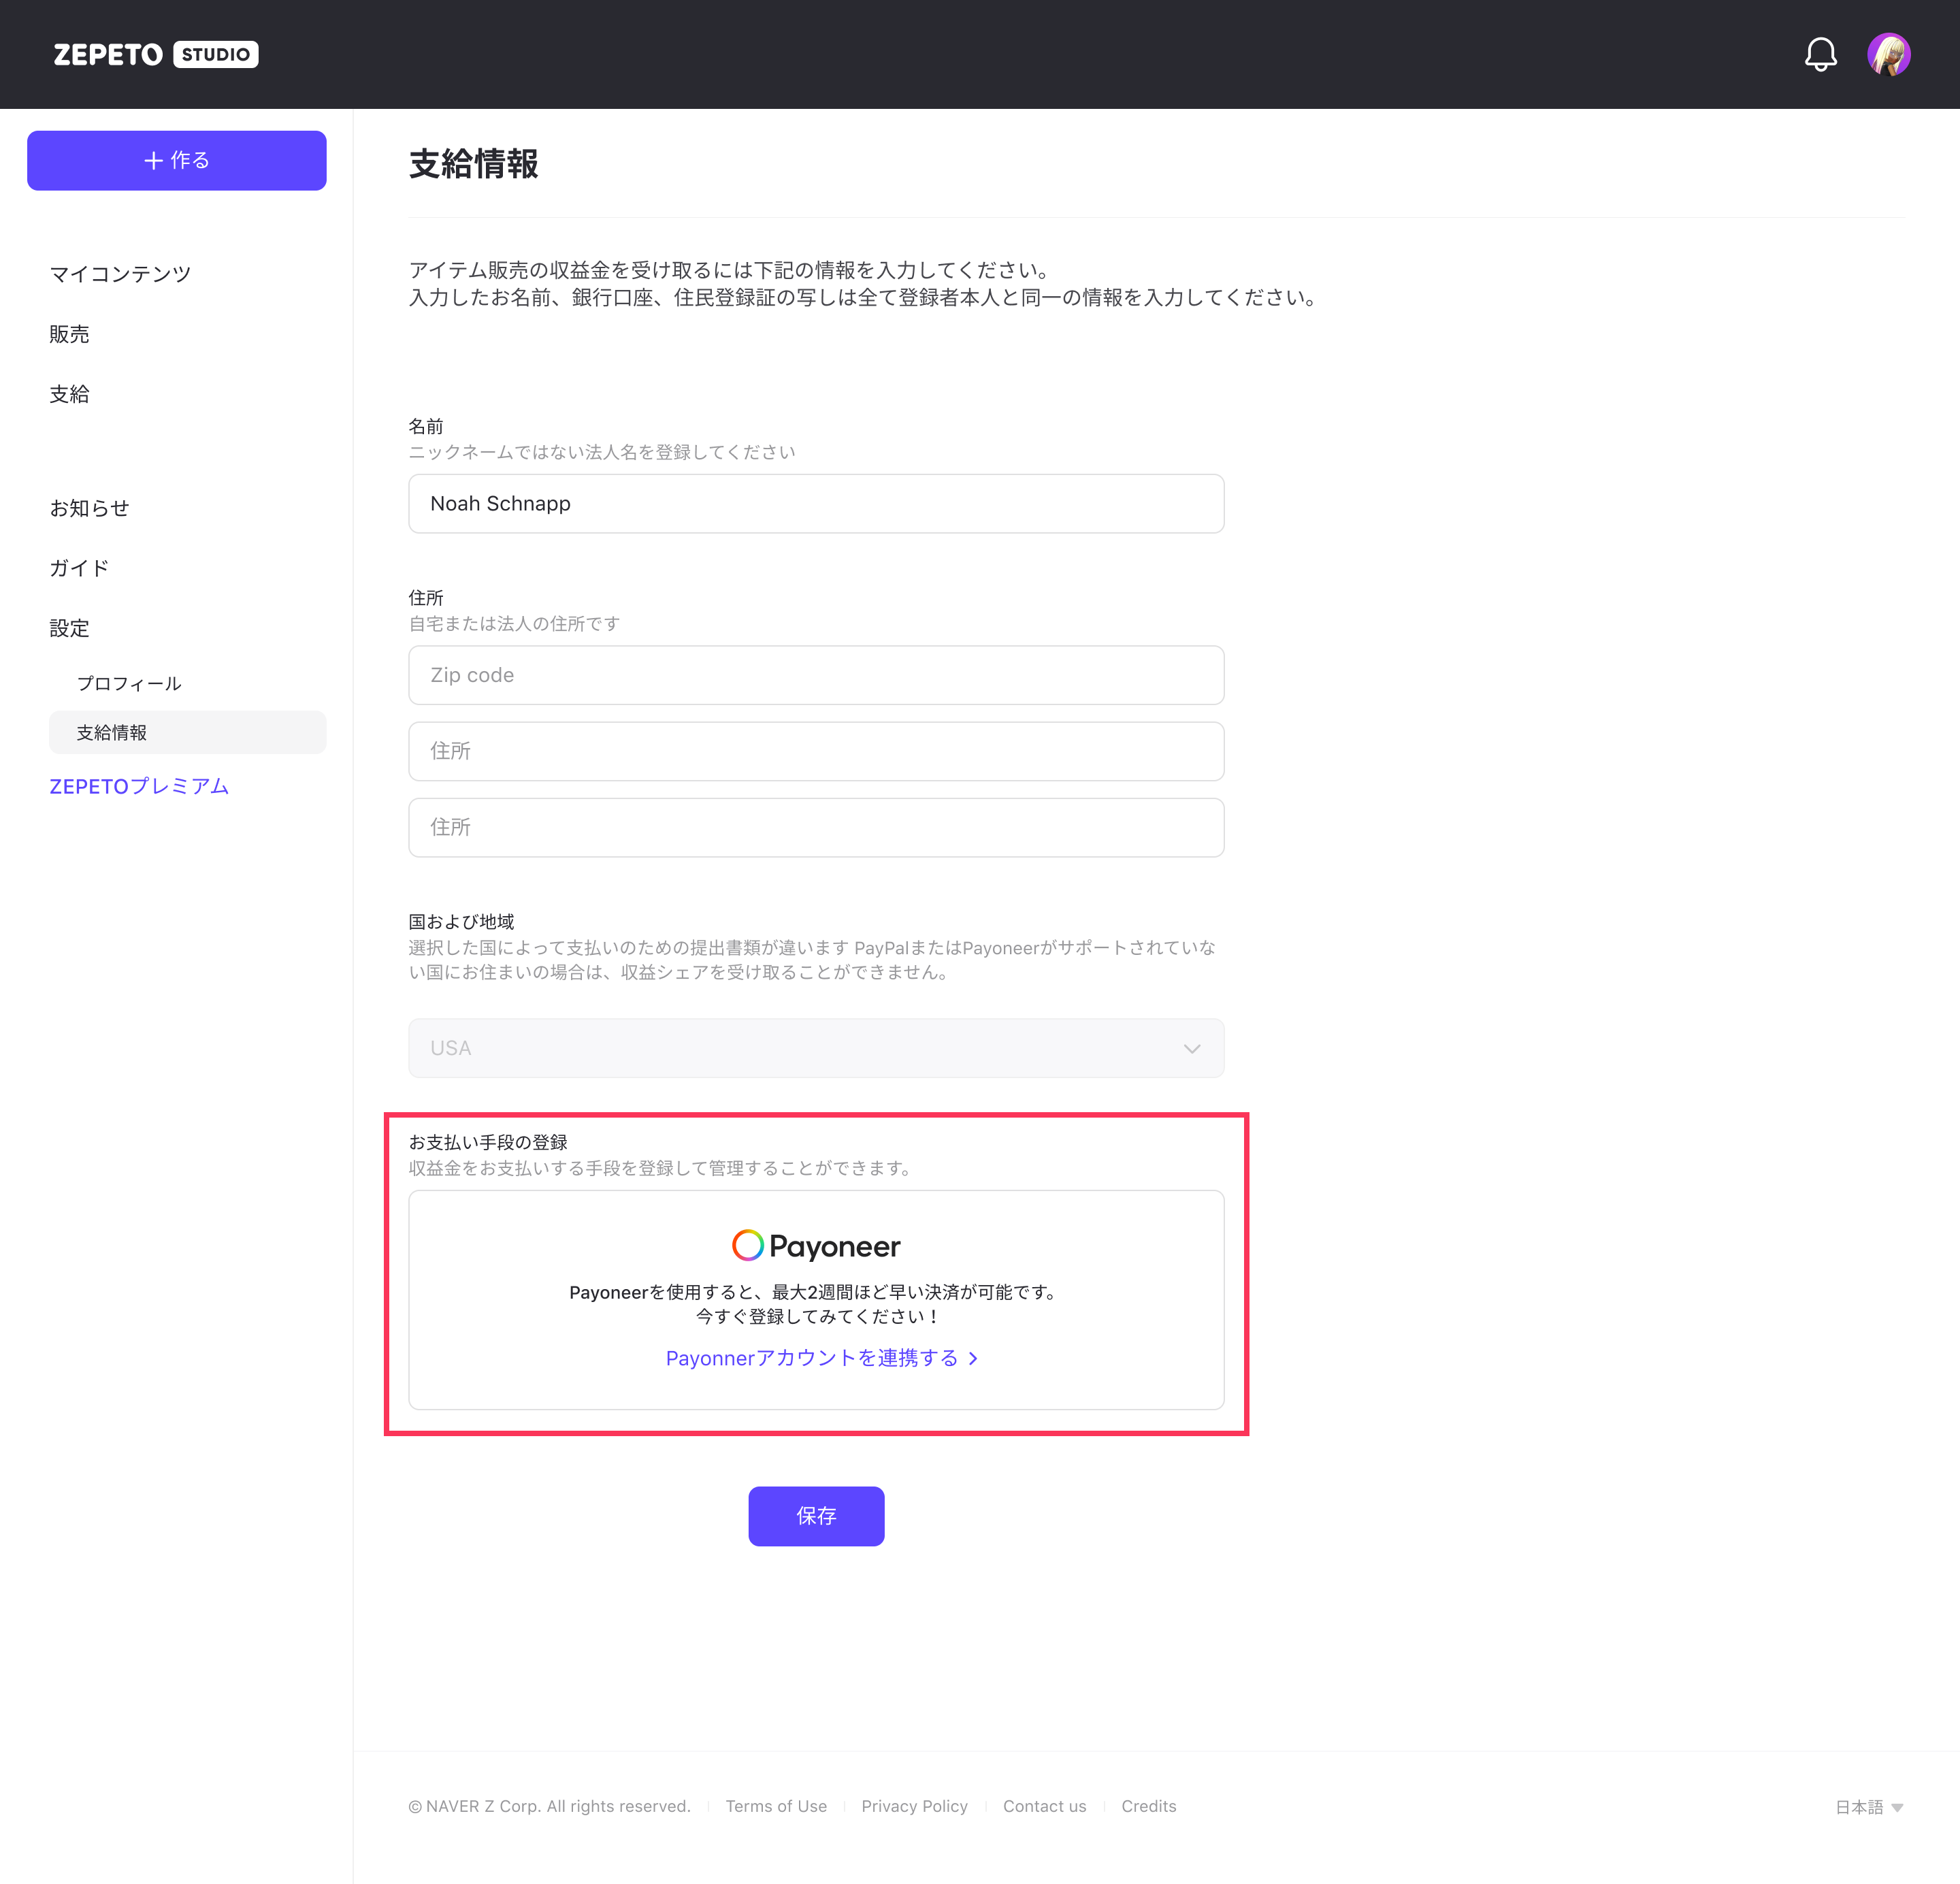Screen dimensions: 1960x1884
Task: Click the Zip code field
Action: click(816, 675)
